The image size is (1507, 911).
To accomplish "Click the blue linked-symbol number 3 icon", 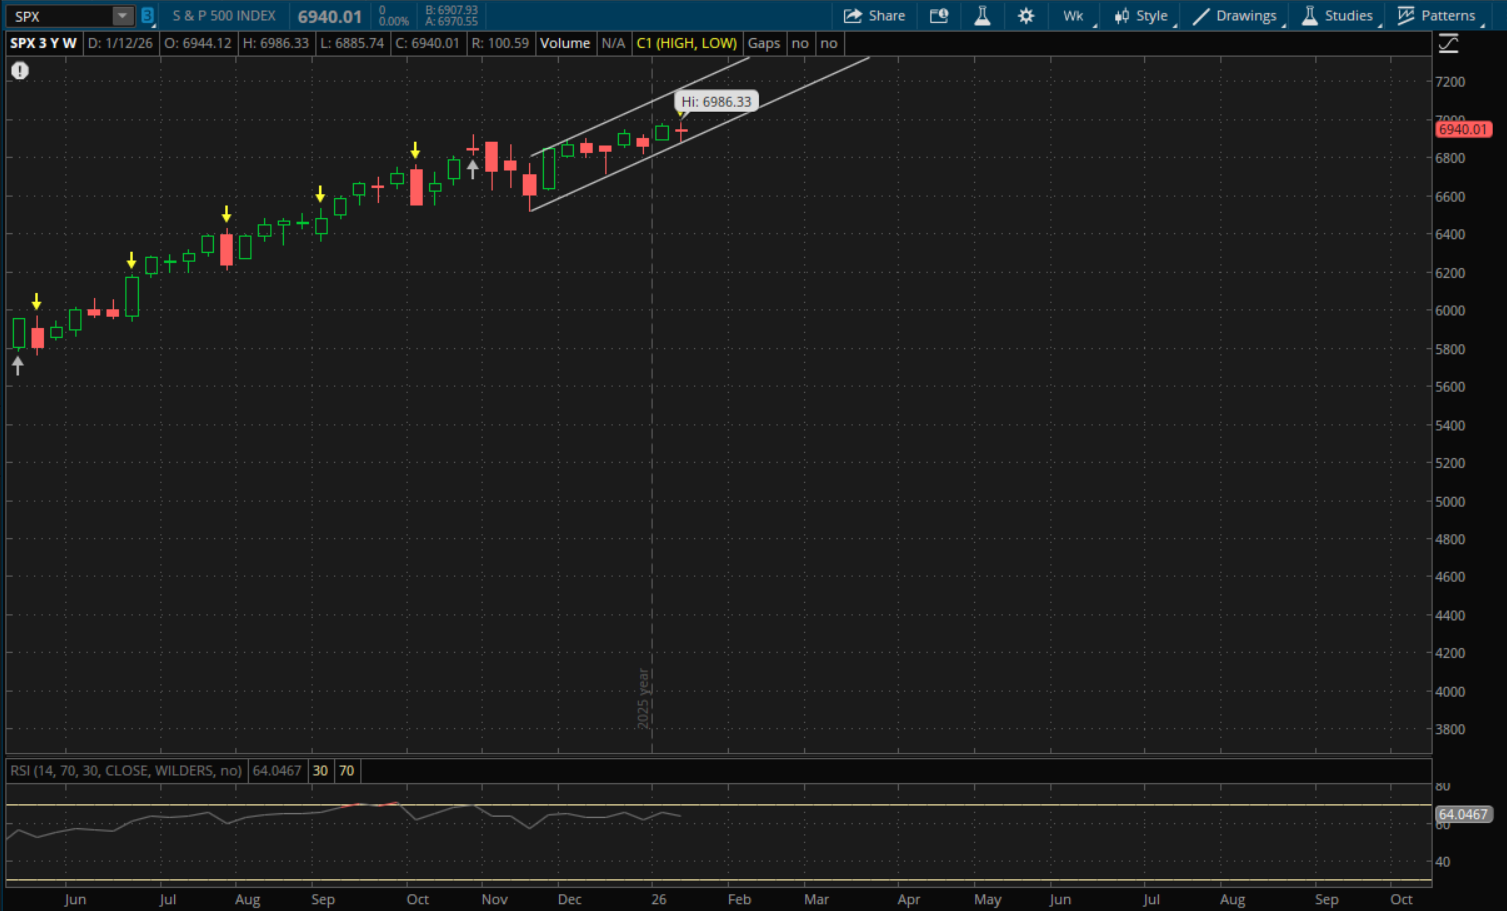I will (147, 16).
